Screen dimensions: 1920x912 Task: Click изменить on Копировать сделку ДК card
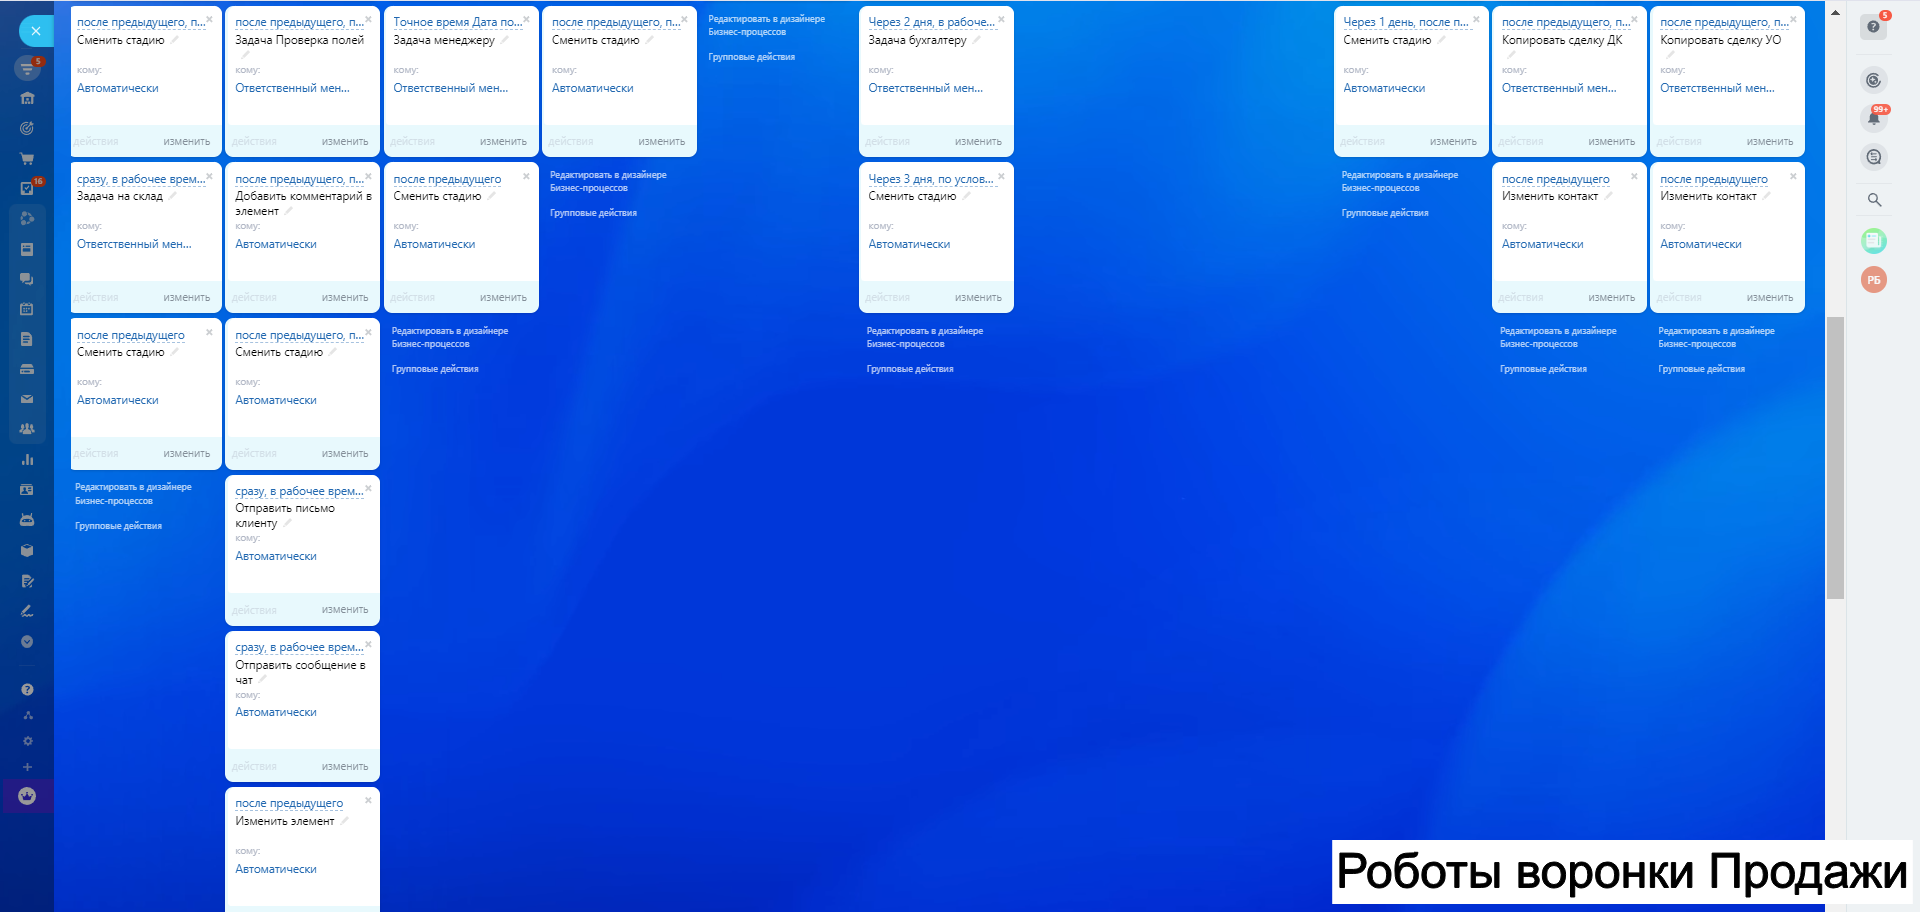coord(1612,142)
